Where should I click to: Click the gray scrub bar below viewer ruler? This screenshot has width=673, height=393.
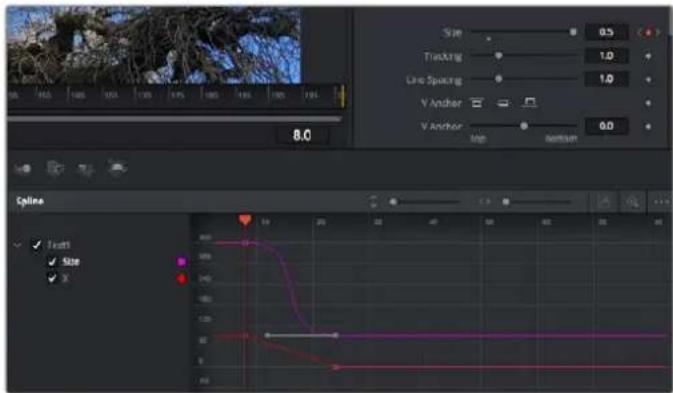point(175,119)
